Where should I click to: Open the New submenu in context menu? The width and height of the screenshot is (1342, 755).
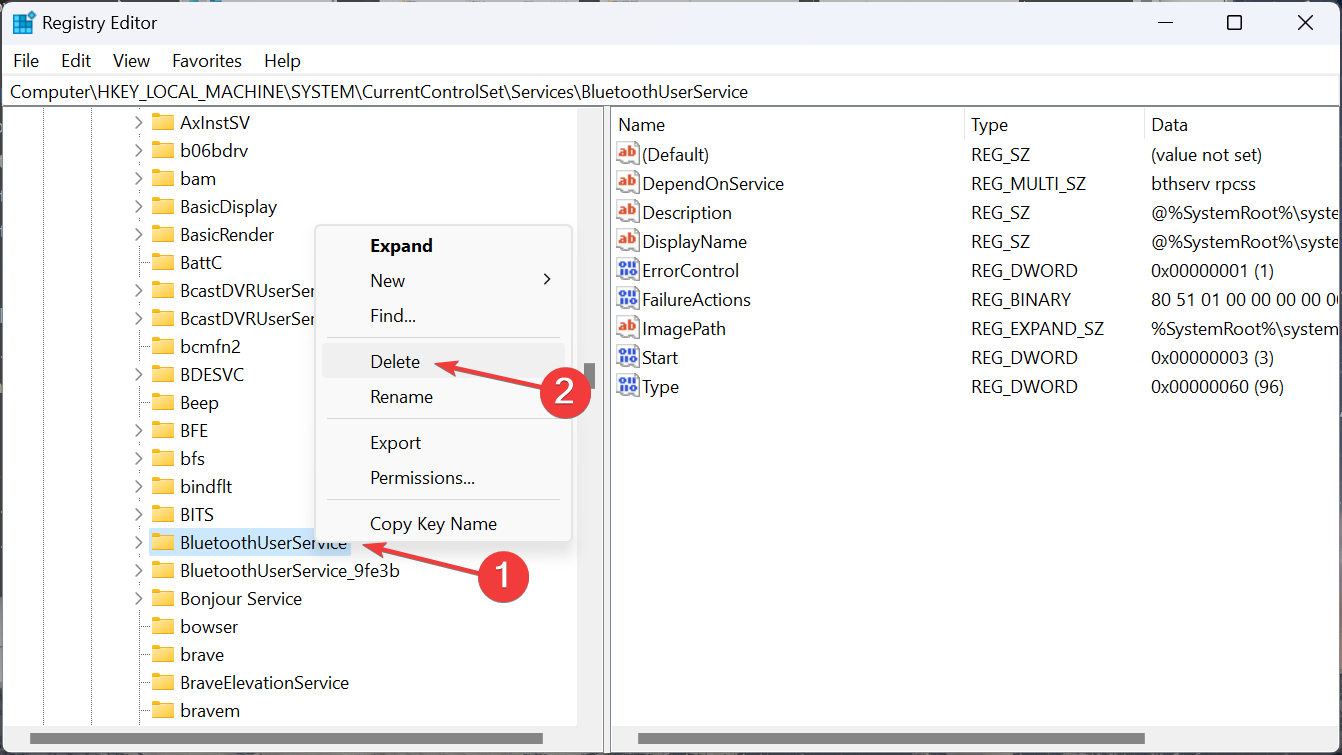(443, 281)
